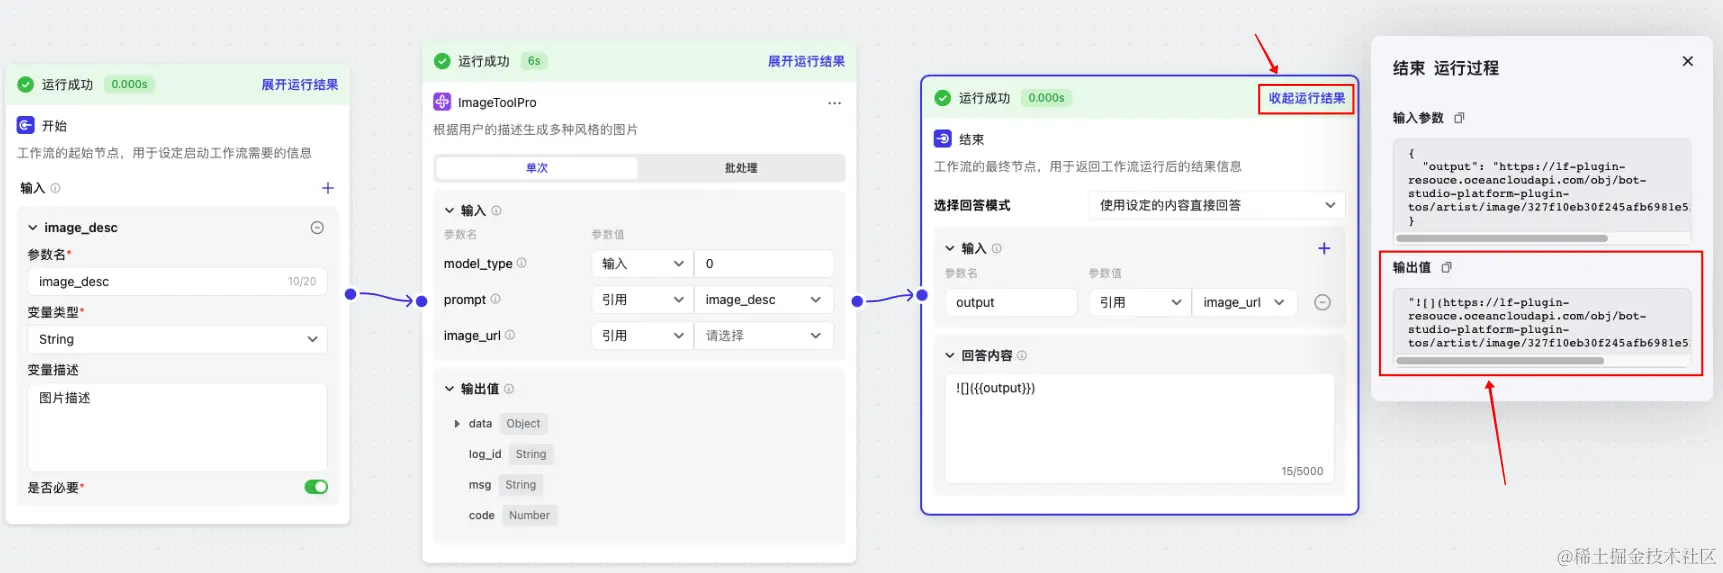Collapse run result on End node
Image resolution: width=1723 pixels, height=573 pixels.
[1306, 98]
